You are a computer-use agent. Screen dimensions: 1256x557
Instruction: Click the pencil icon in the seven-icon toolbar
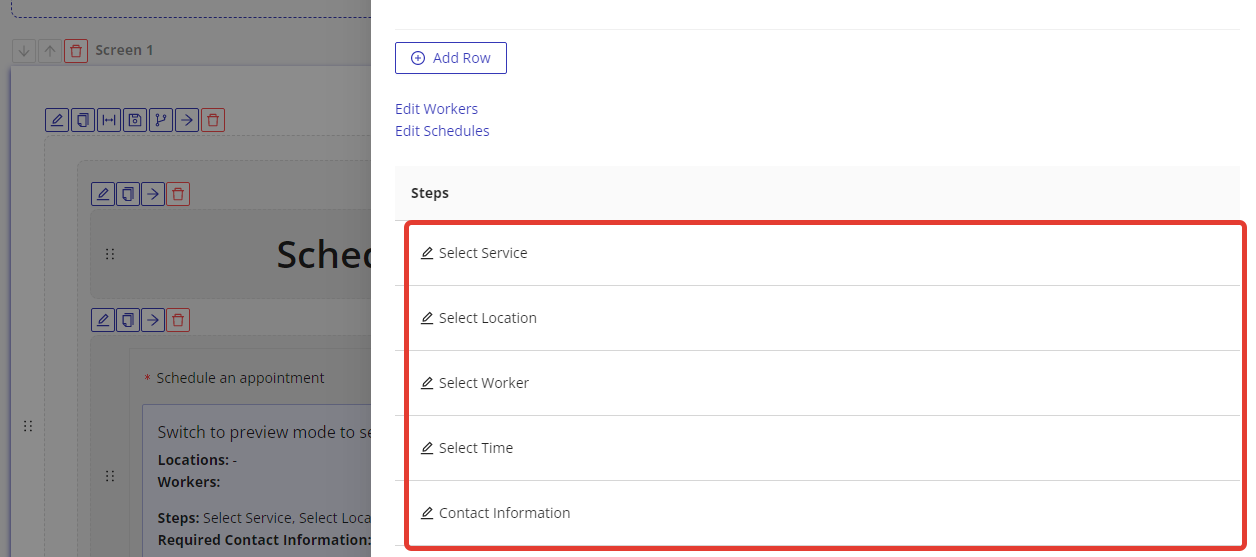pyautogui.click(x=57, y=120)
